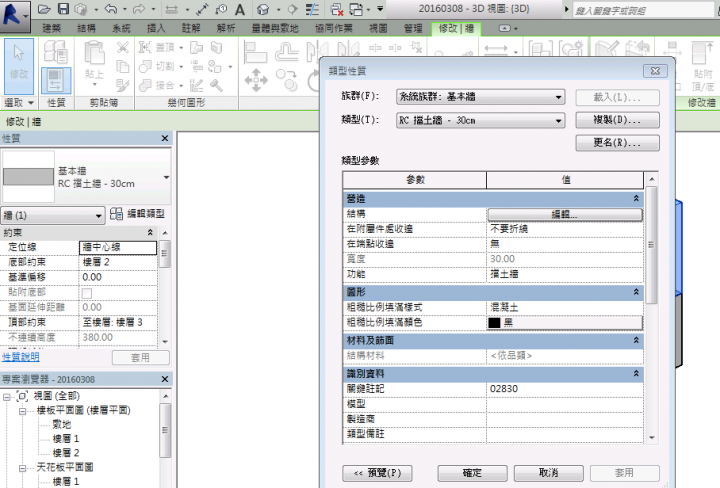Click the Default 3D View house icon

[x=263, y=9]
